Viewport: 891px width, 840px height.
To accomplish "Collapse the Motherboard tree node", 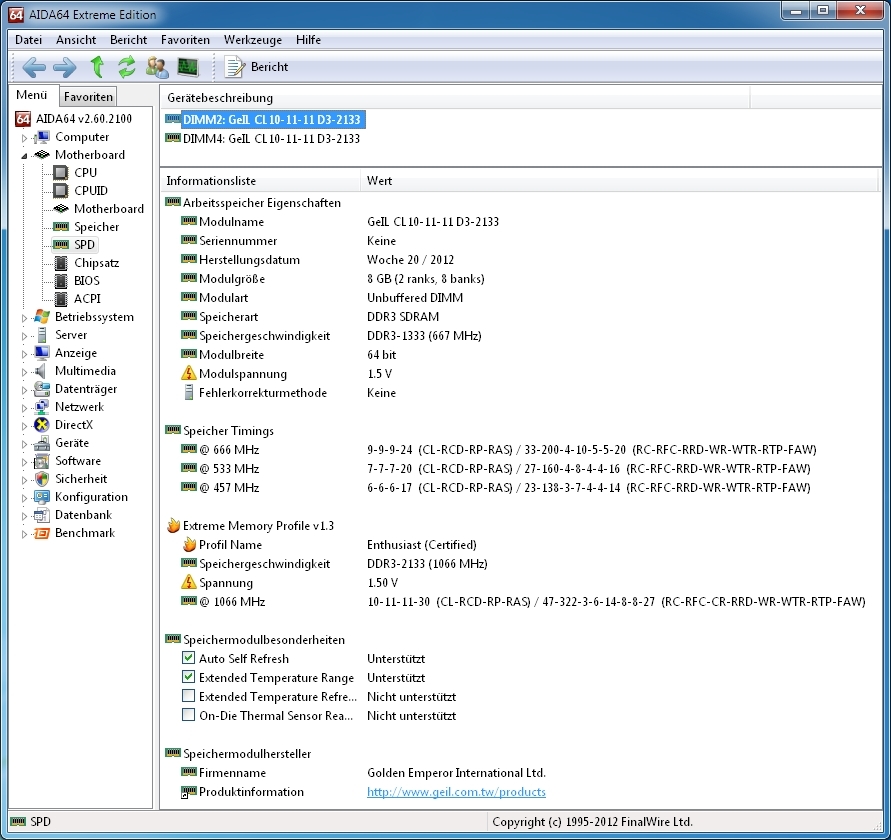I will [25, 156].
